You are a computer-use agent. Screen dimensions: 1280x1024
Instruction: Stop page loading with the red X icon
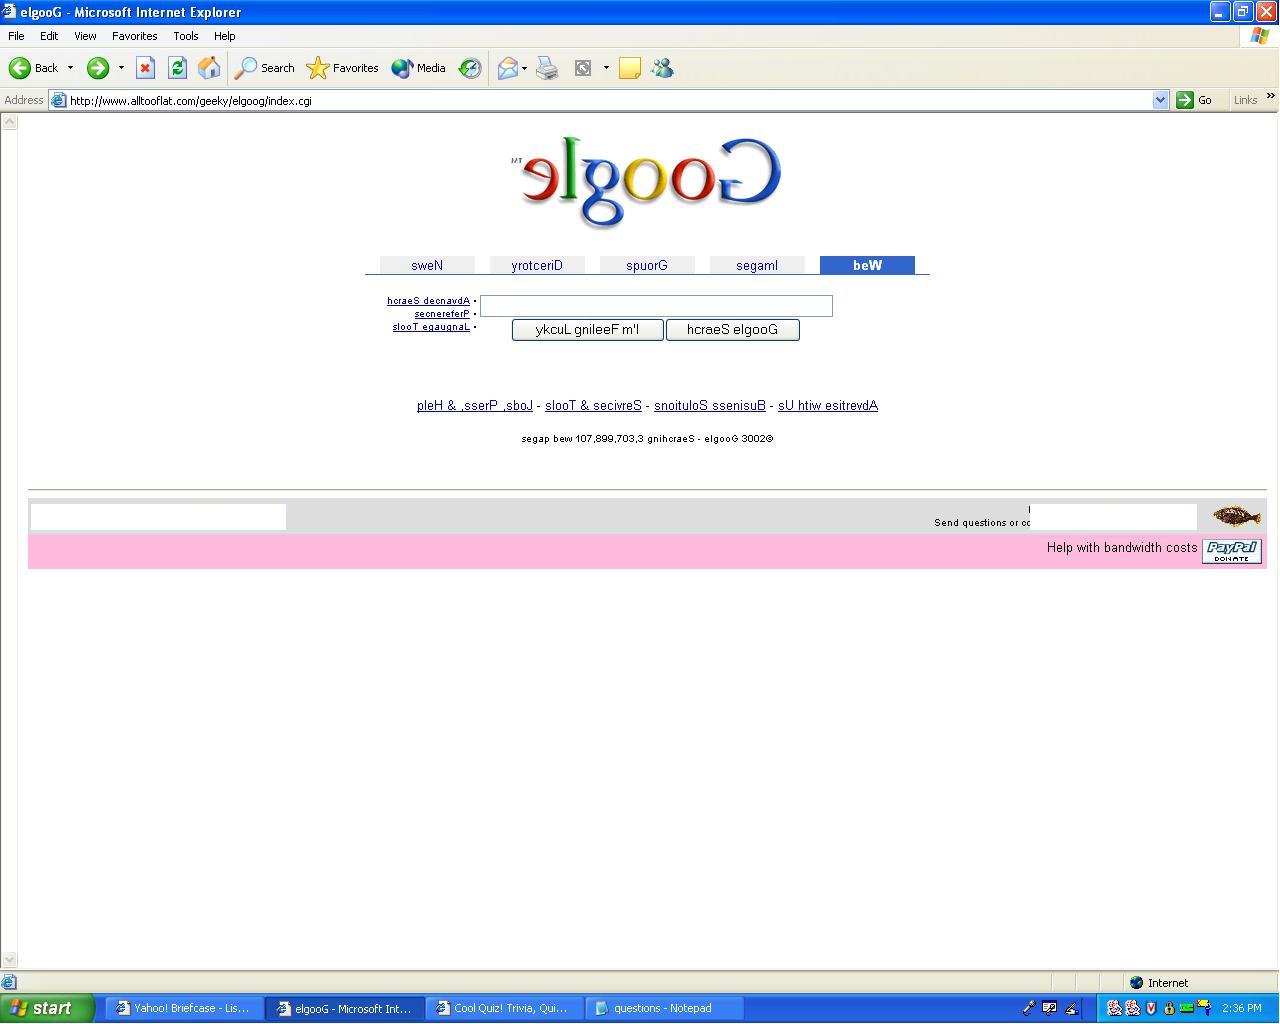(x=145, y=68)
